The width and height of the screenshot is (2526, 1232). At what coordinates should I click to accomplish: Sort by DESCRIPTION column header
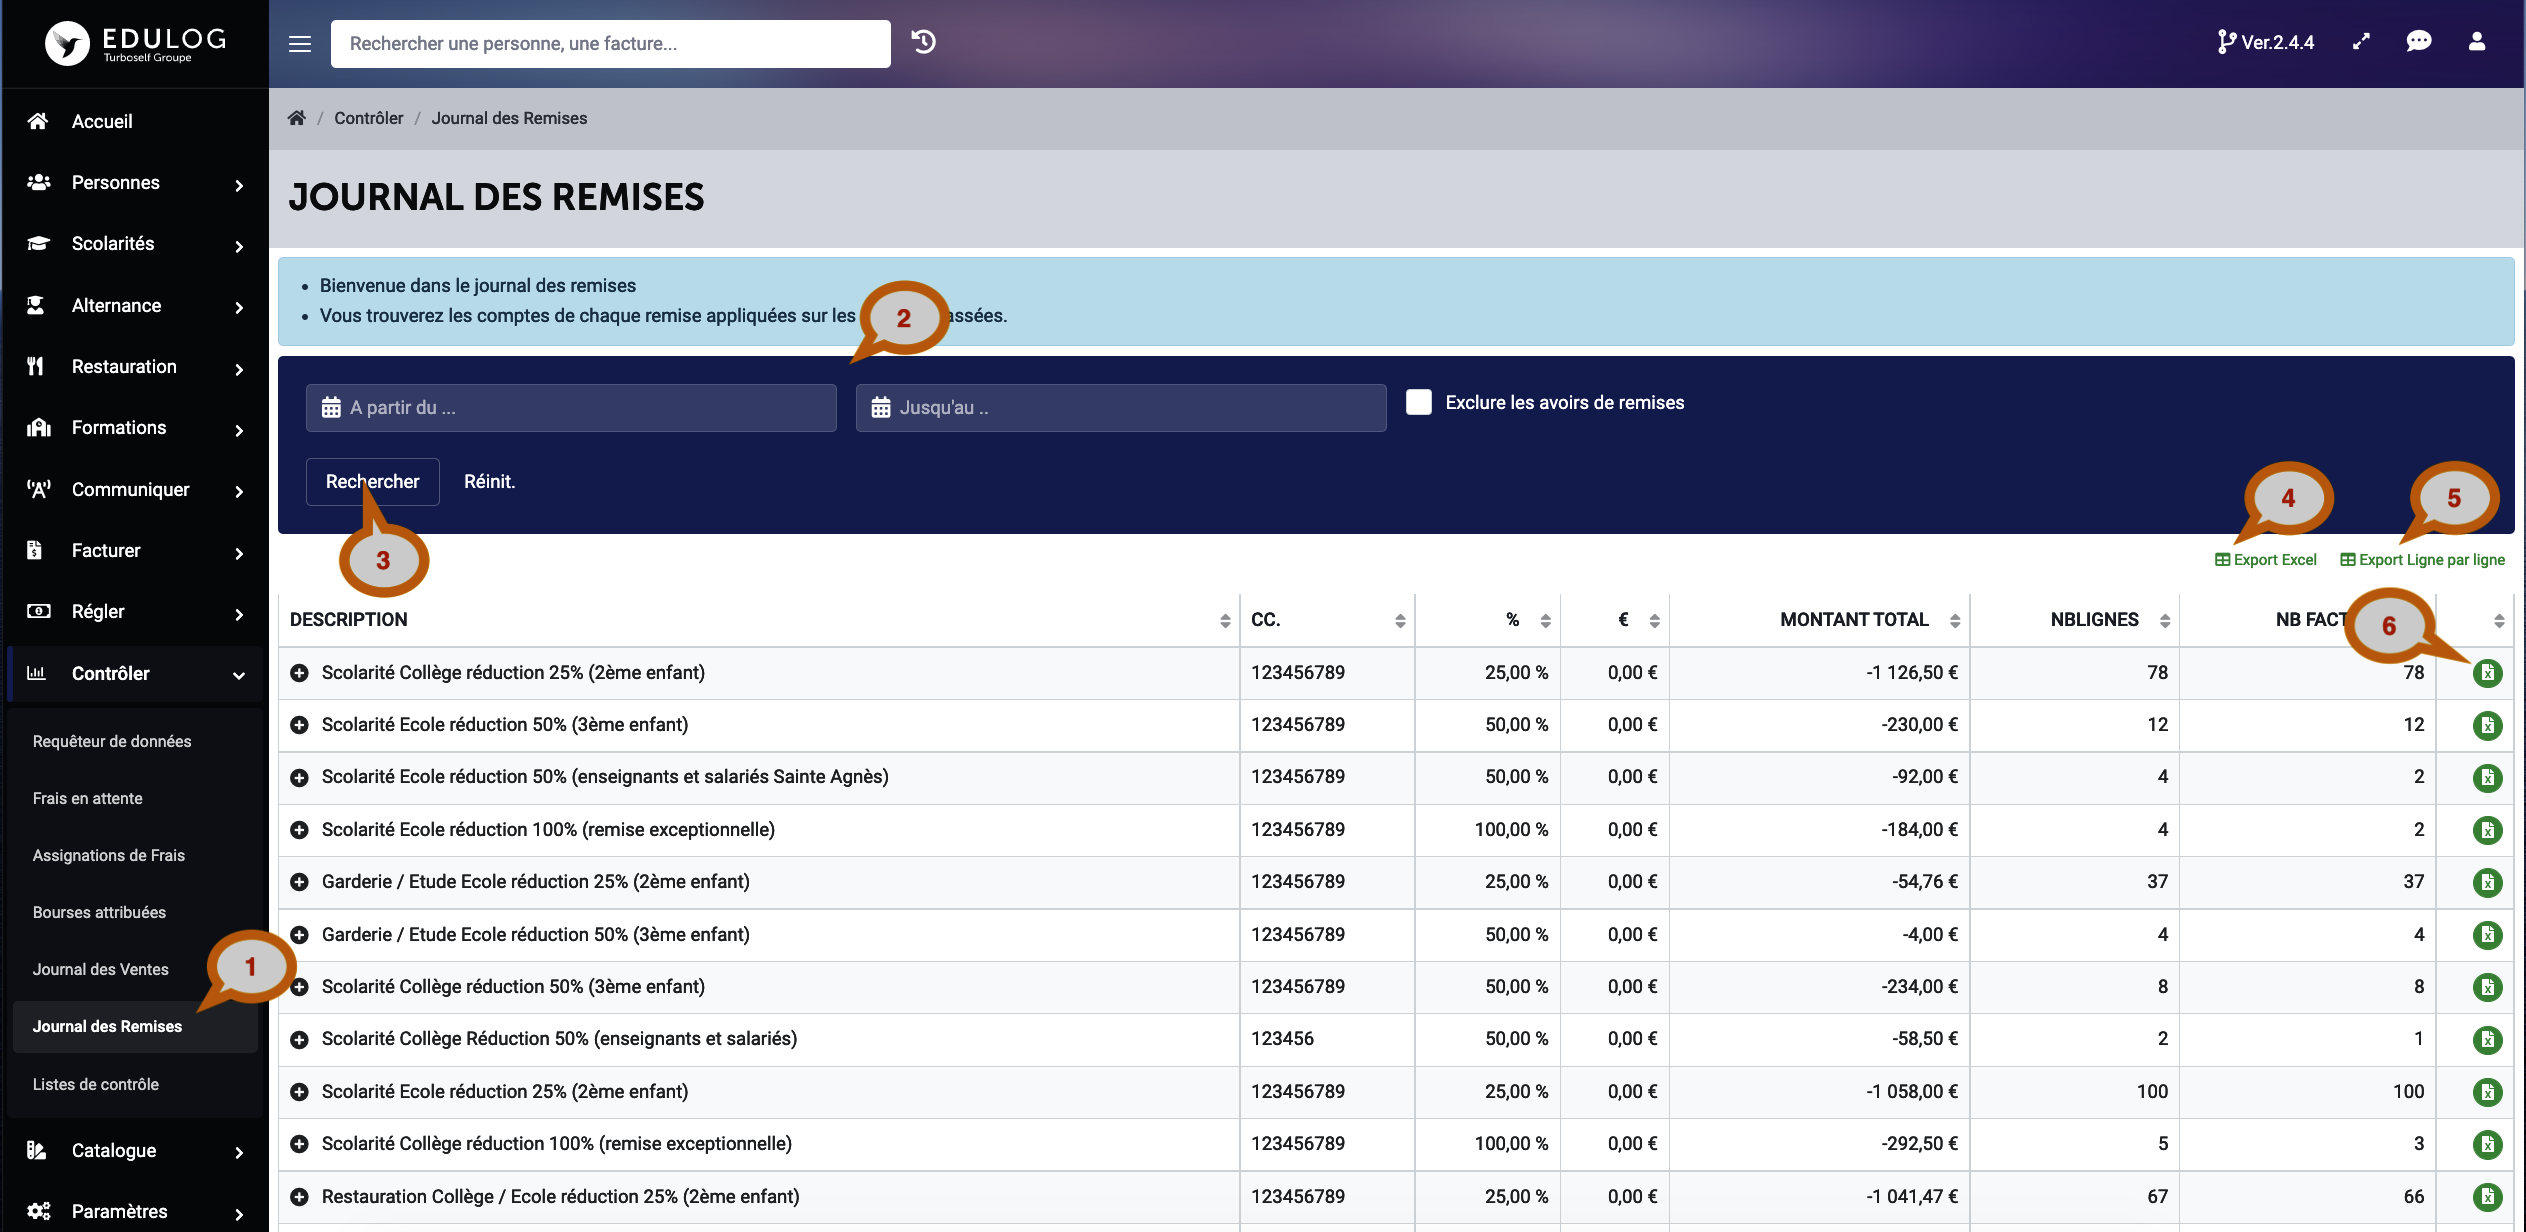pos(759,620)
